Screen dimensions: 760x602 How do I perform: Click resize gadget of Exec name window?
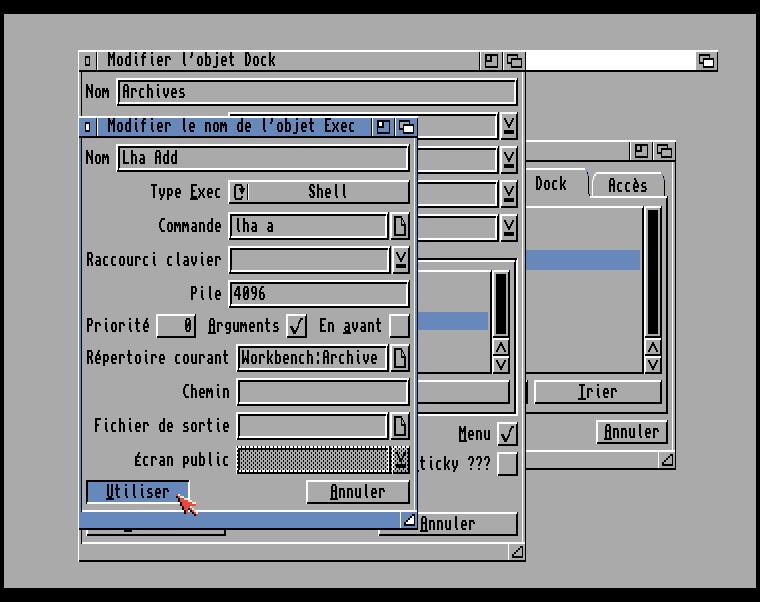[x=408, y=520]
